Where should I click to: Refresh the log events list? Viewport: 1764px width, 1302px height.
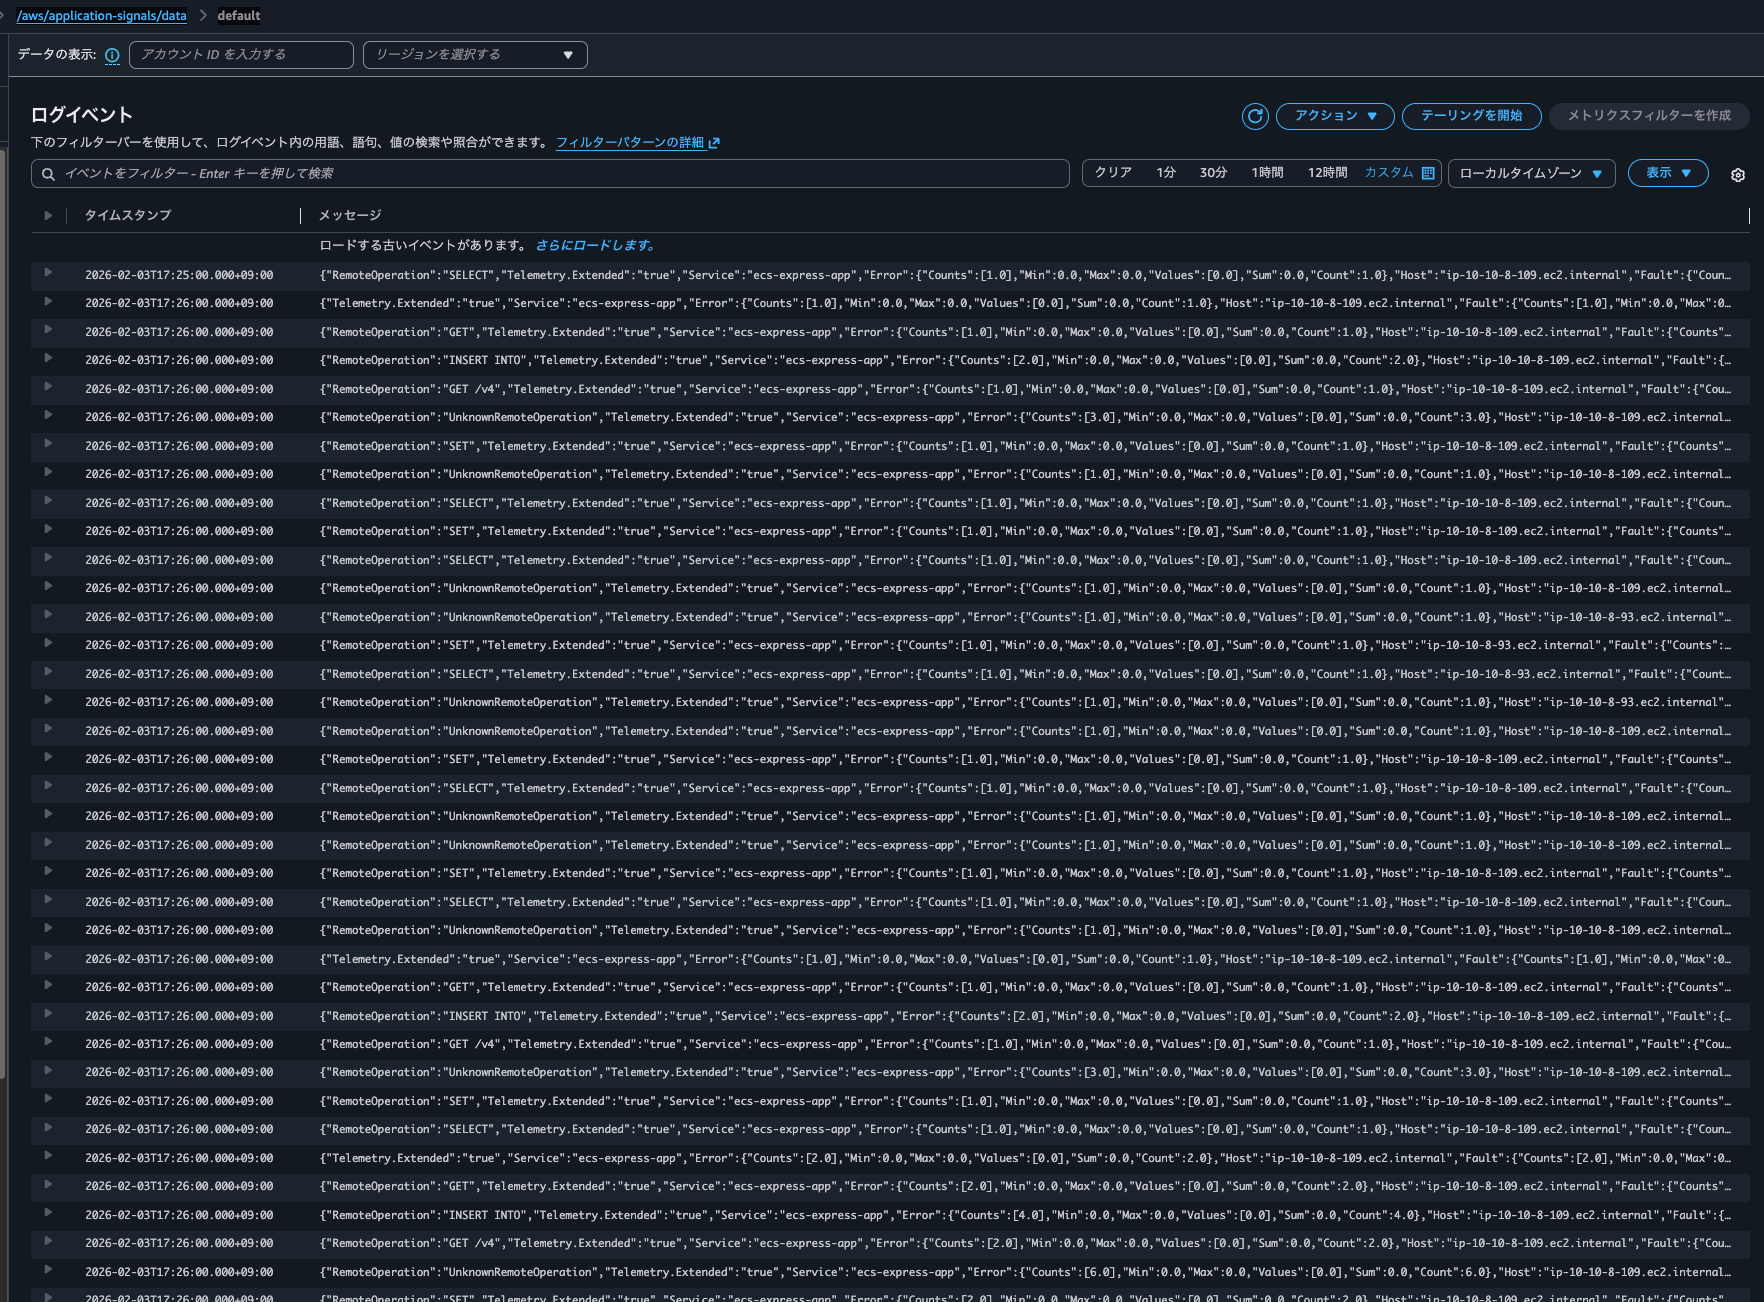(1255, 116)
